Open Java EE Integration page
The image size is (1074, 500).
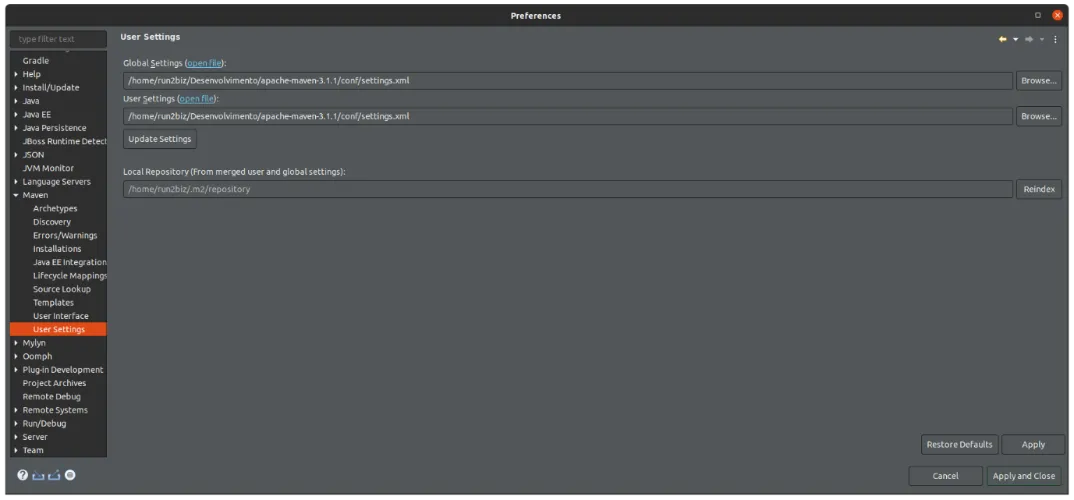click(x=69, y=262)
